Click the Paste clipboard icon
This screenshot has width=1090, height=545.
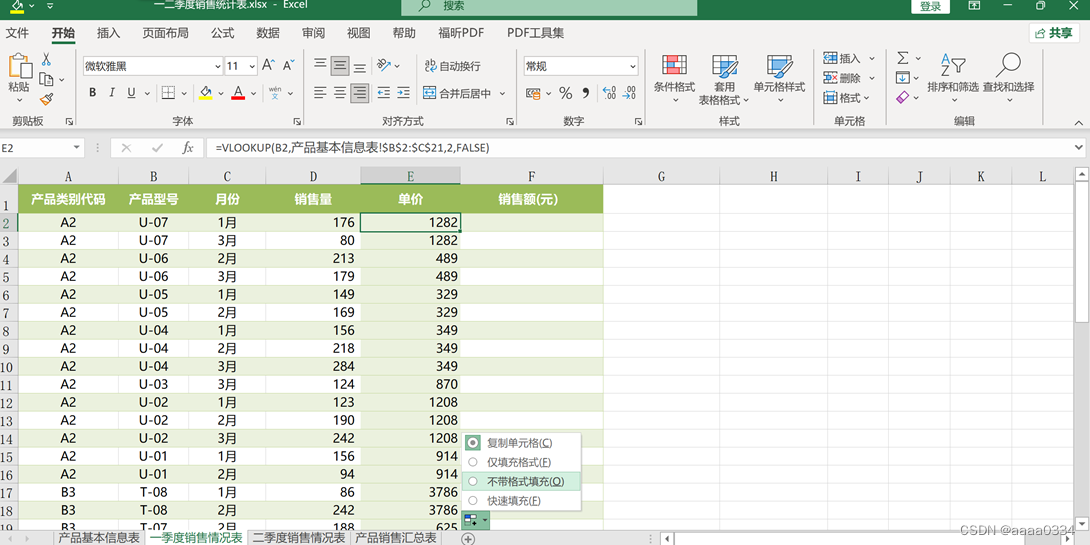tap(19, 66)
